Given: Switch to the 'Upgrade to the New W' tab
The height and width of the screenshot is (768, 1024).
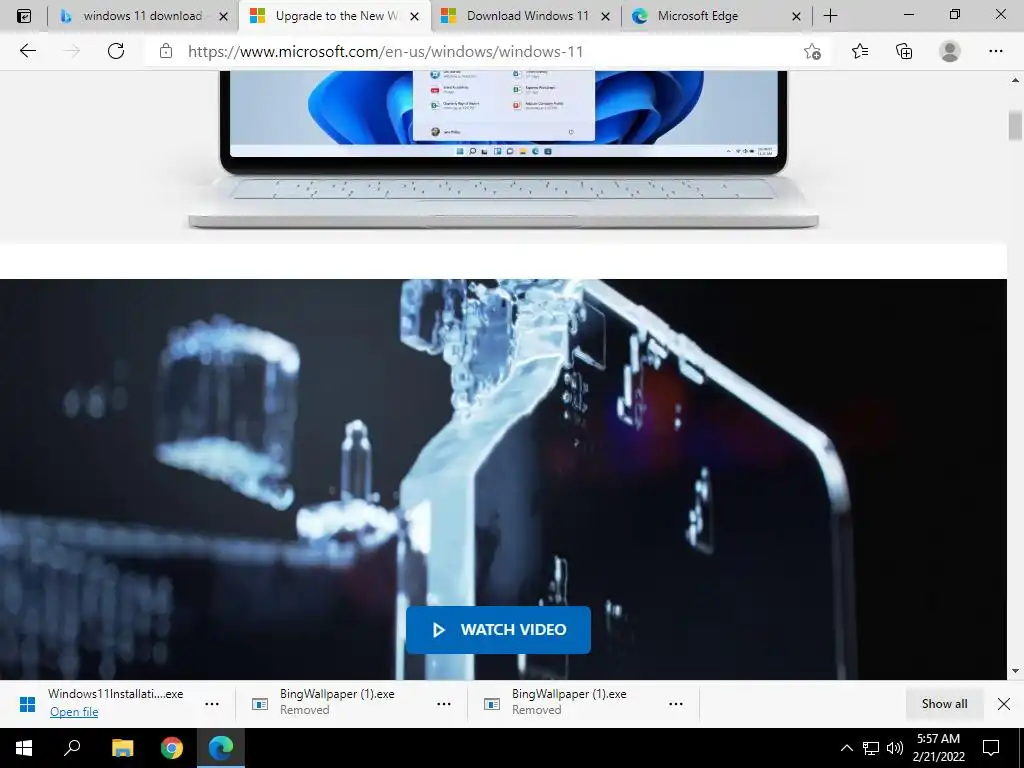Looking at the screenshot, I should point(334,16).
